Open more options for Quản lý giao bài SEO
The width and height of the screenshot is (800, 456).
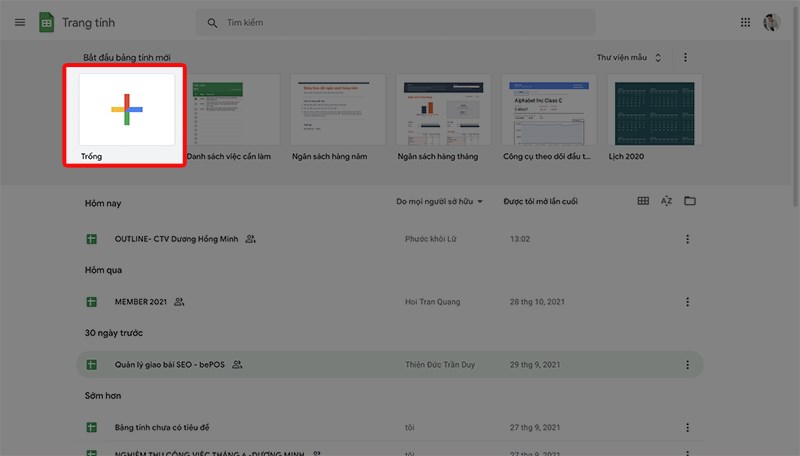687,365
